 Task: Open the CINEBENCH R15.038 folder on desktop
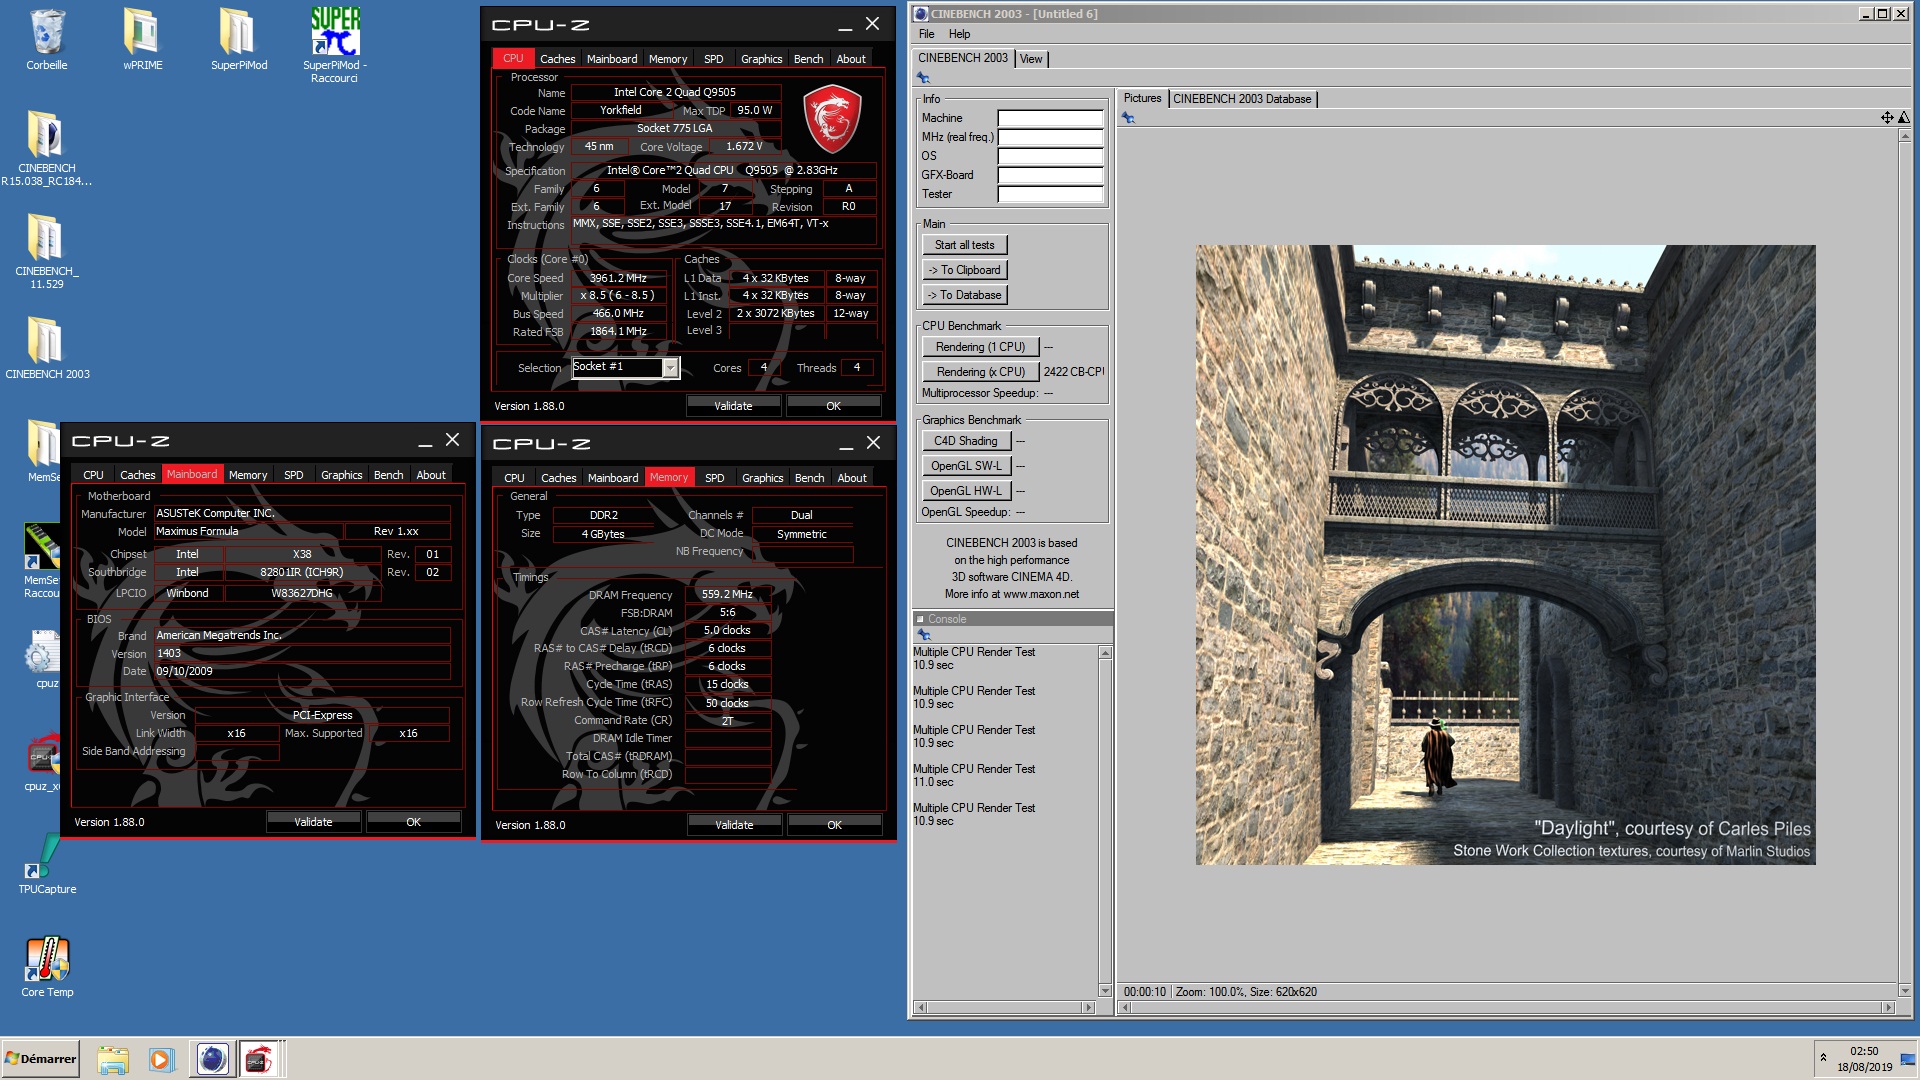[x=47, y=148]
